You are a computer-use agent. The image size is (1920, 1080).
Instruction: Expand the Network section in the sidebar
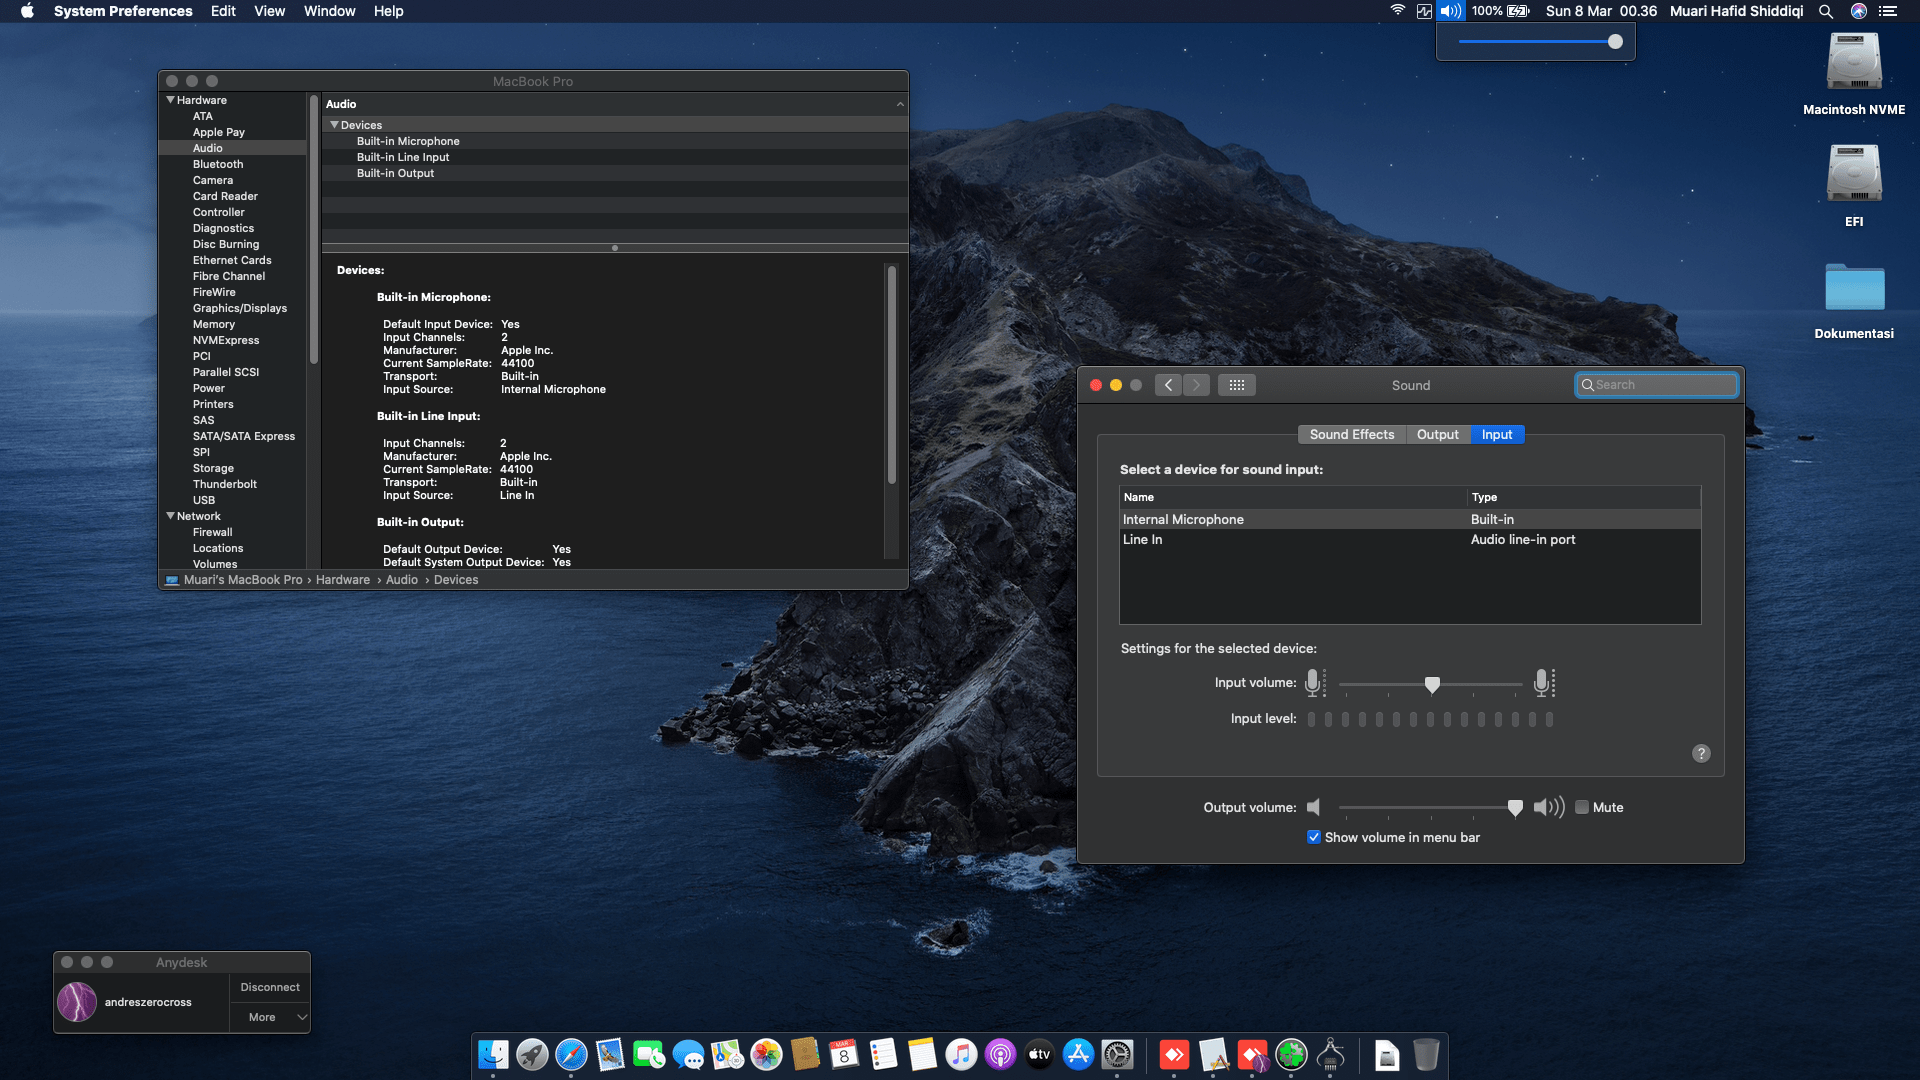[x=170, y=516]
